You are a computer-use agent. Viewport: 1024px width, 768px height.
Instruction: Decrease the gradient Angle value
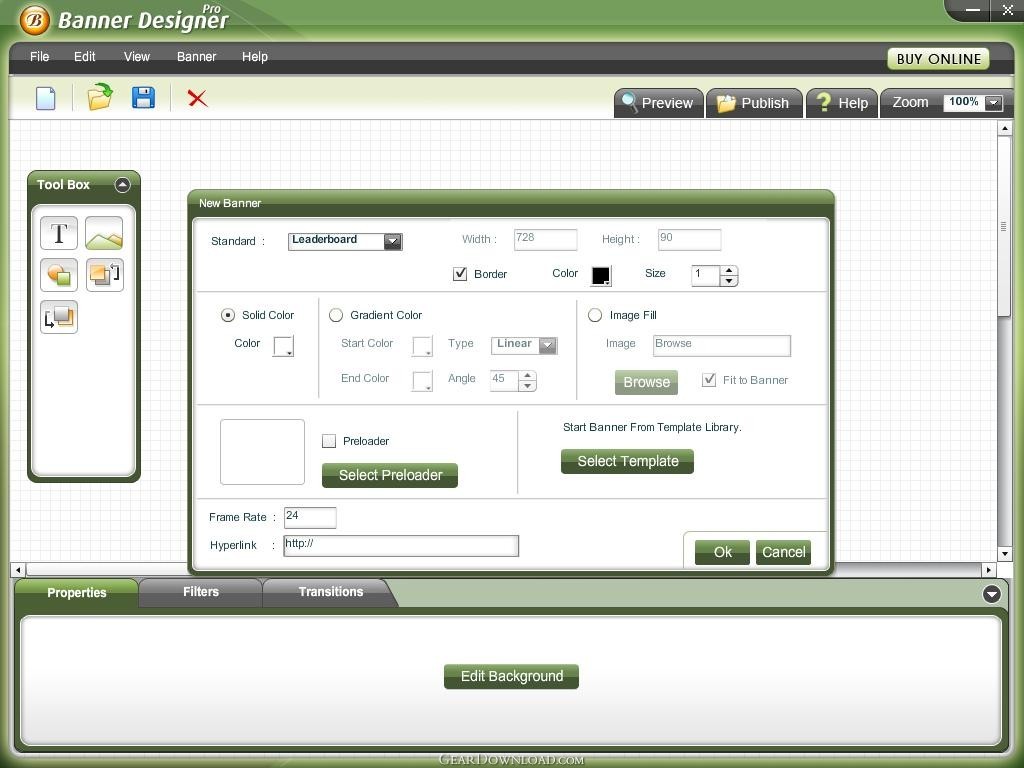click(x=528, y=386)
